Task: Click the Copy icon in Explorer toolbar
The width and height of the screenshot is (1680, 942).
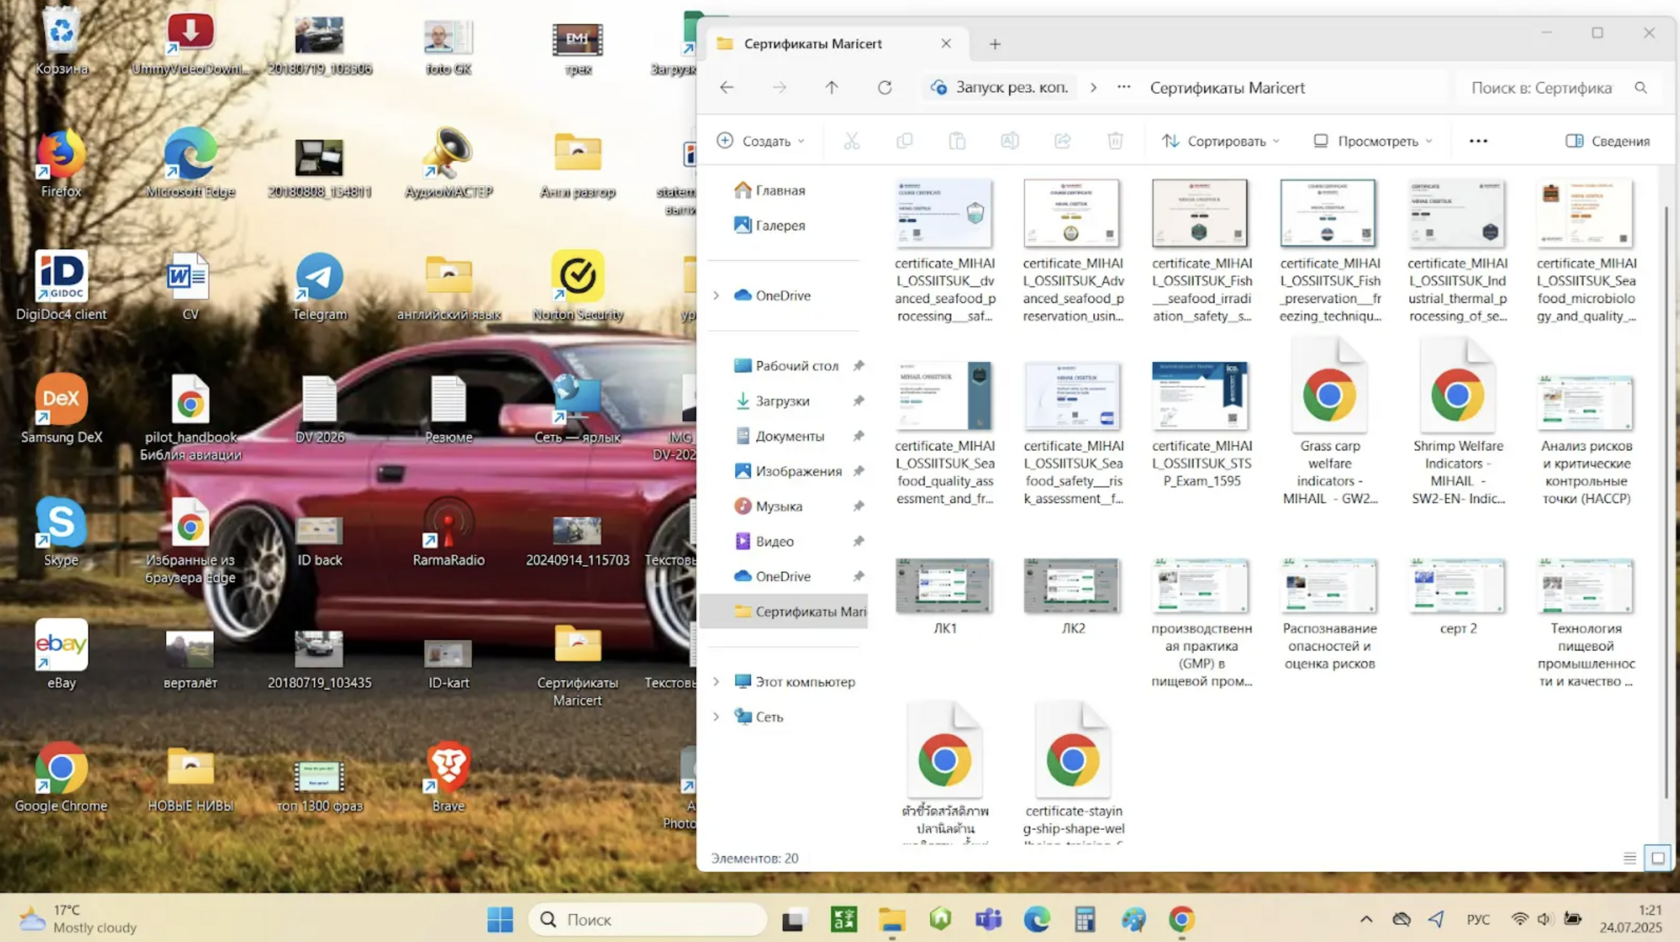Action: pyautogui.click(x=905, y=141)
